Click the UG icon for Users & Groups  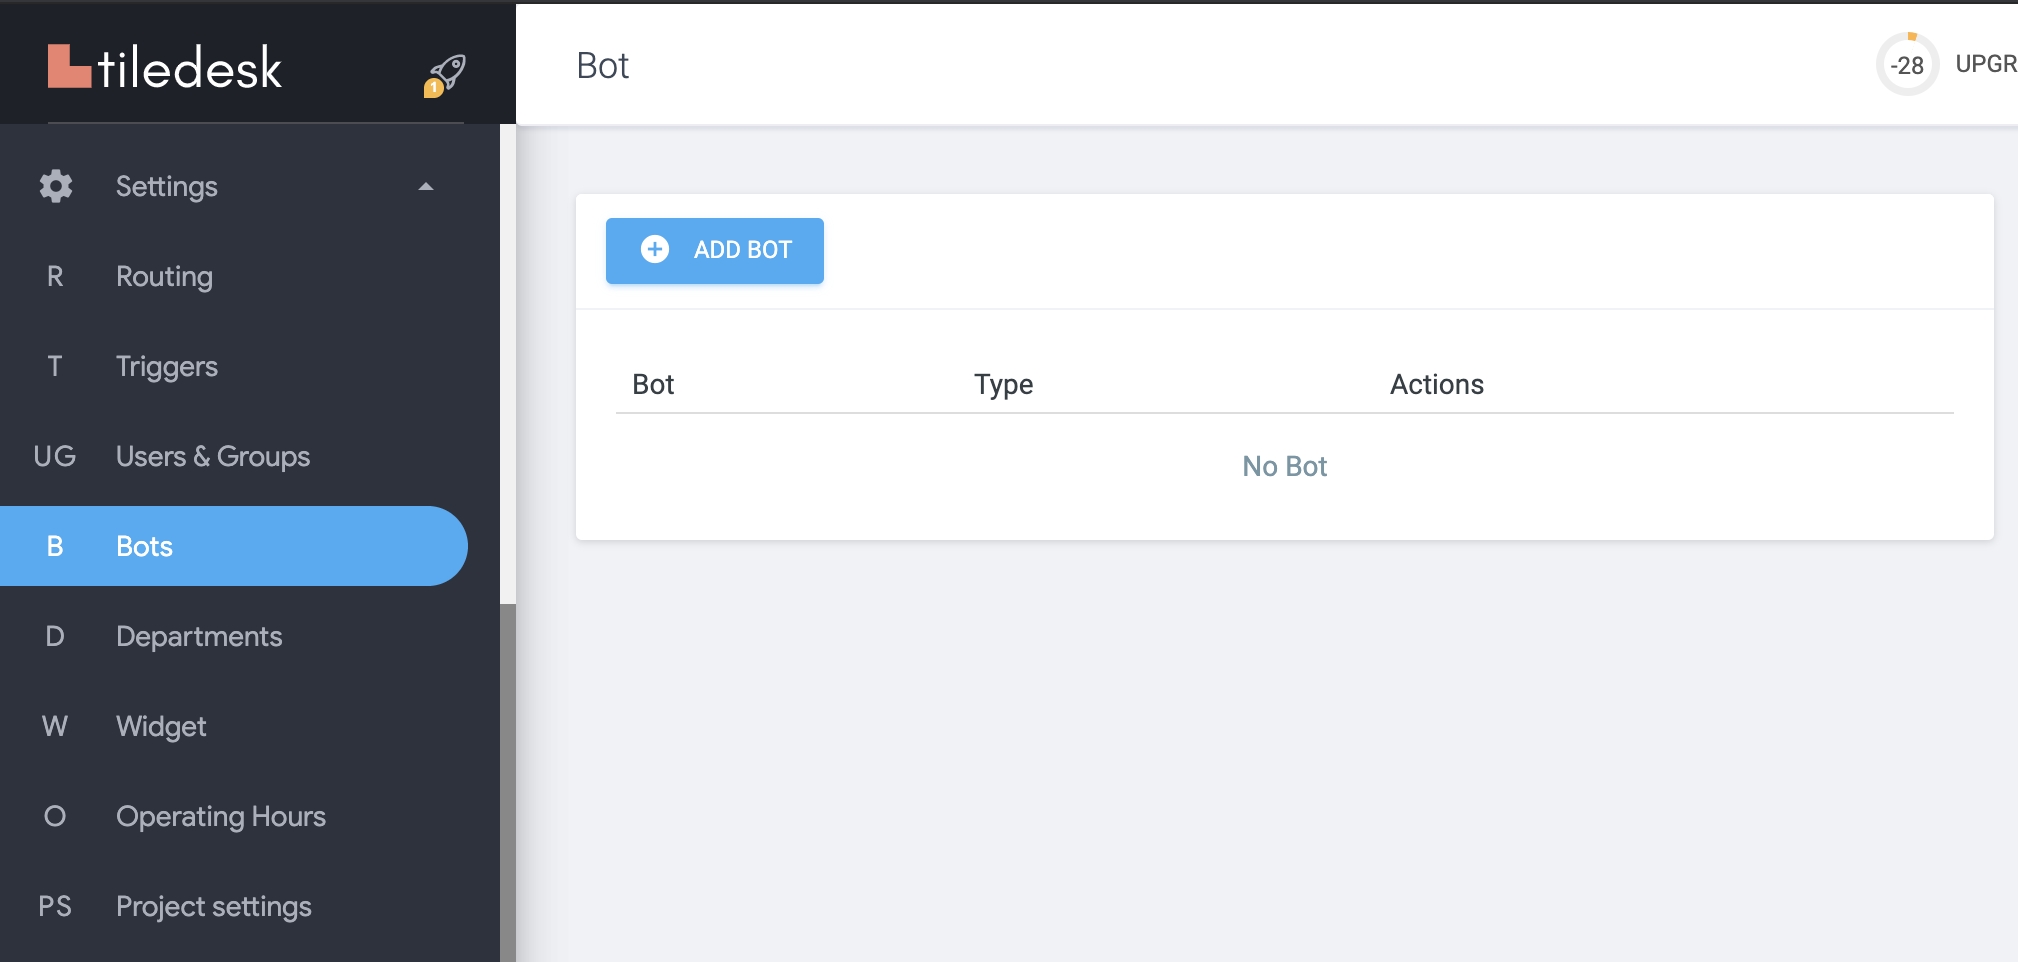point(55,457)
